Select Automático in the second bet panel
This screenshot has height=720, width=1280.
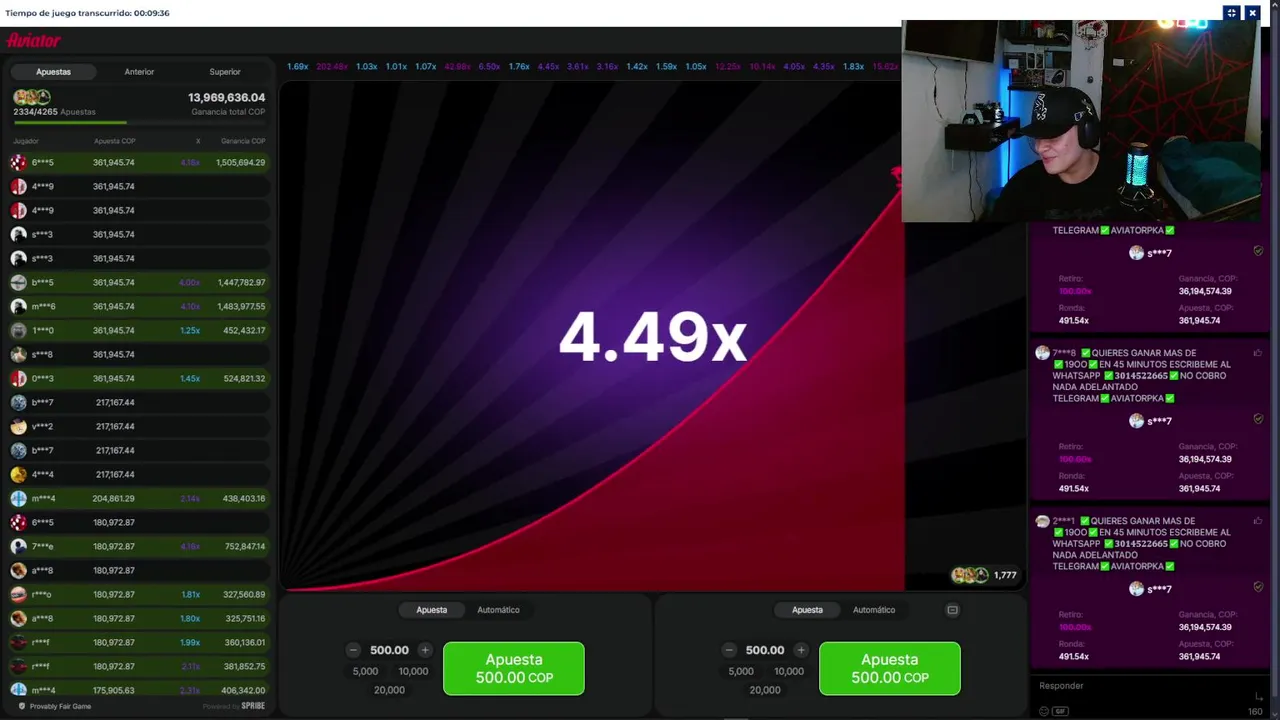tap(874, 610)
